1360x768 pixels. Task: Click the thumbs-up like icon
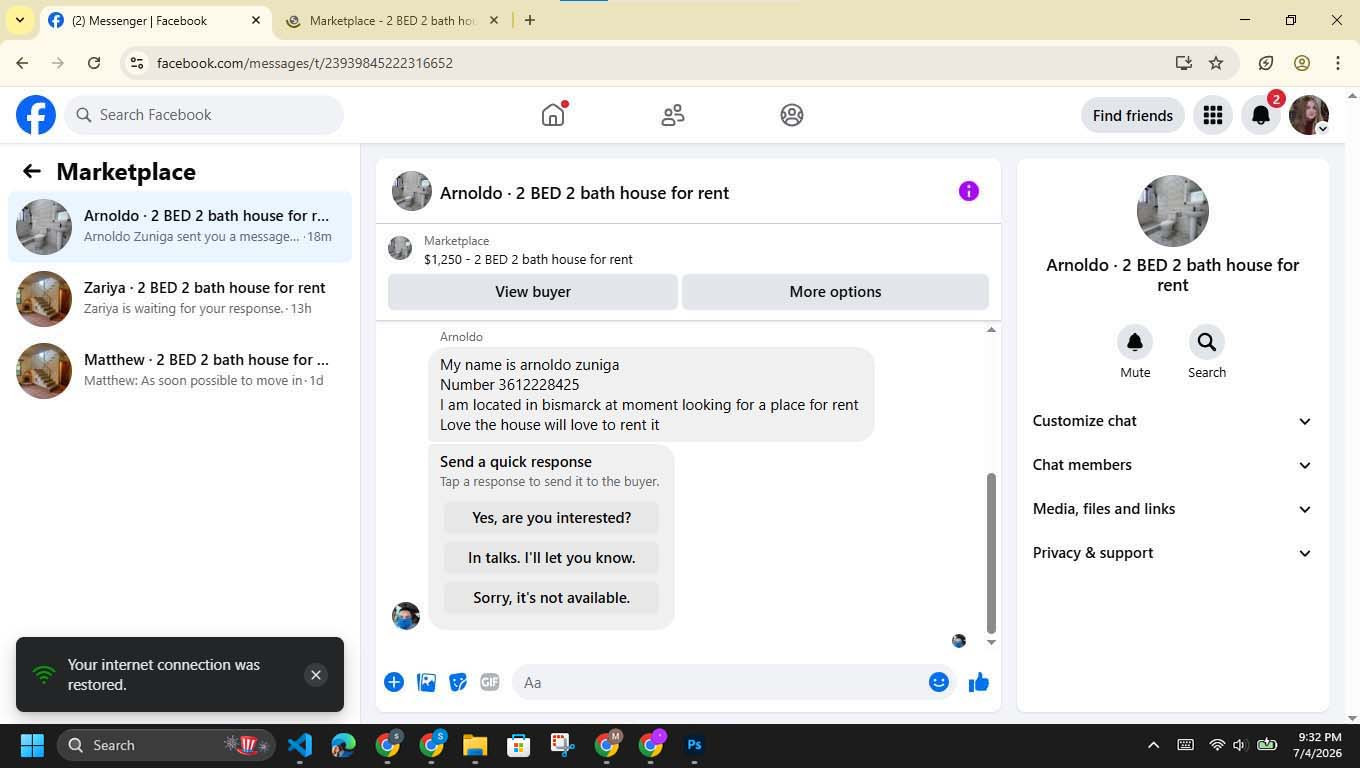[978, 682]
